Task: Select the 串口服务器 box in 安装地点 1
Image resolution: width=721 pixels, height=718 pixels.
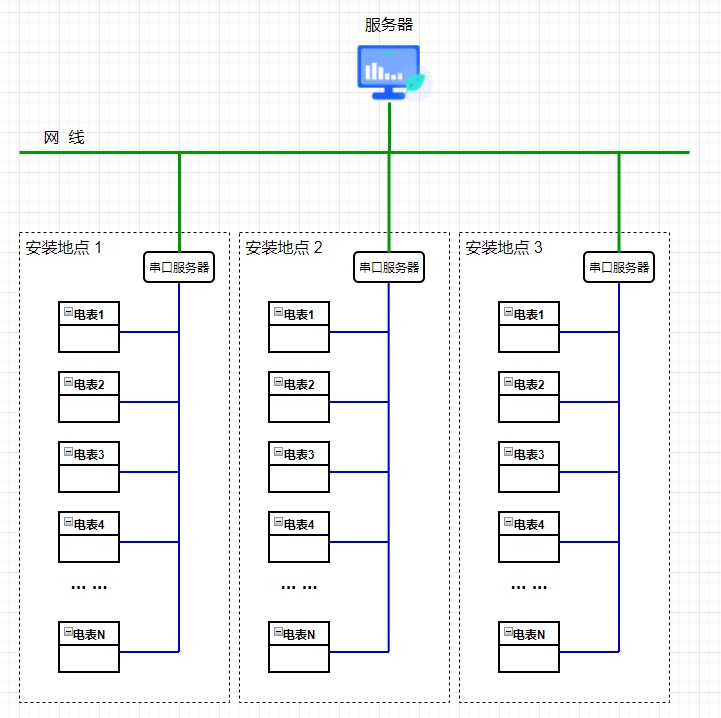Action: pos(179,267)
